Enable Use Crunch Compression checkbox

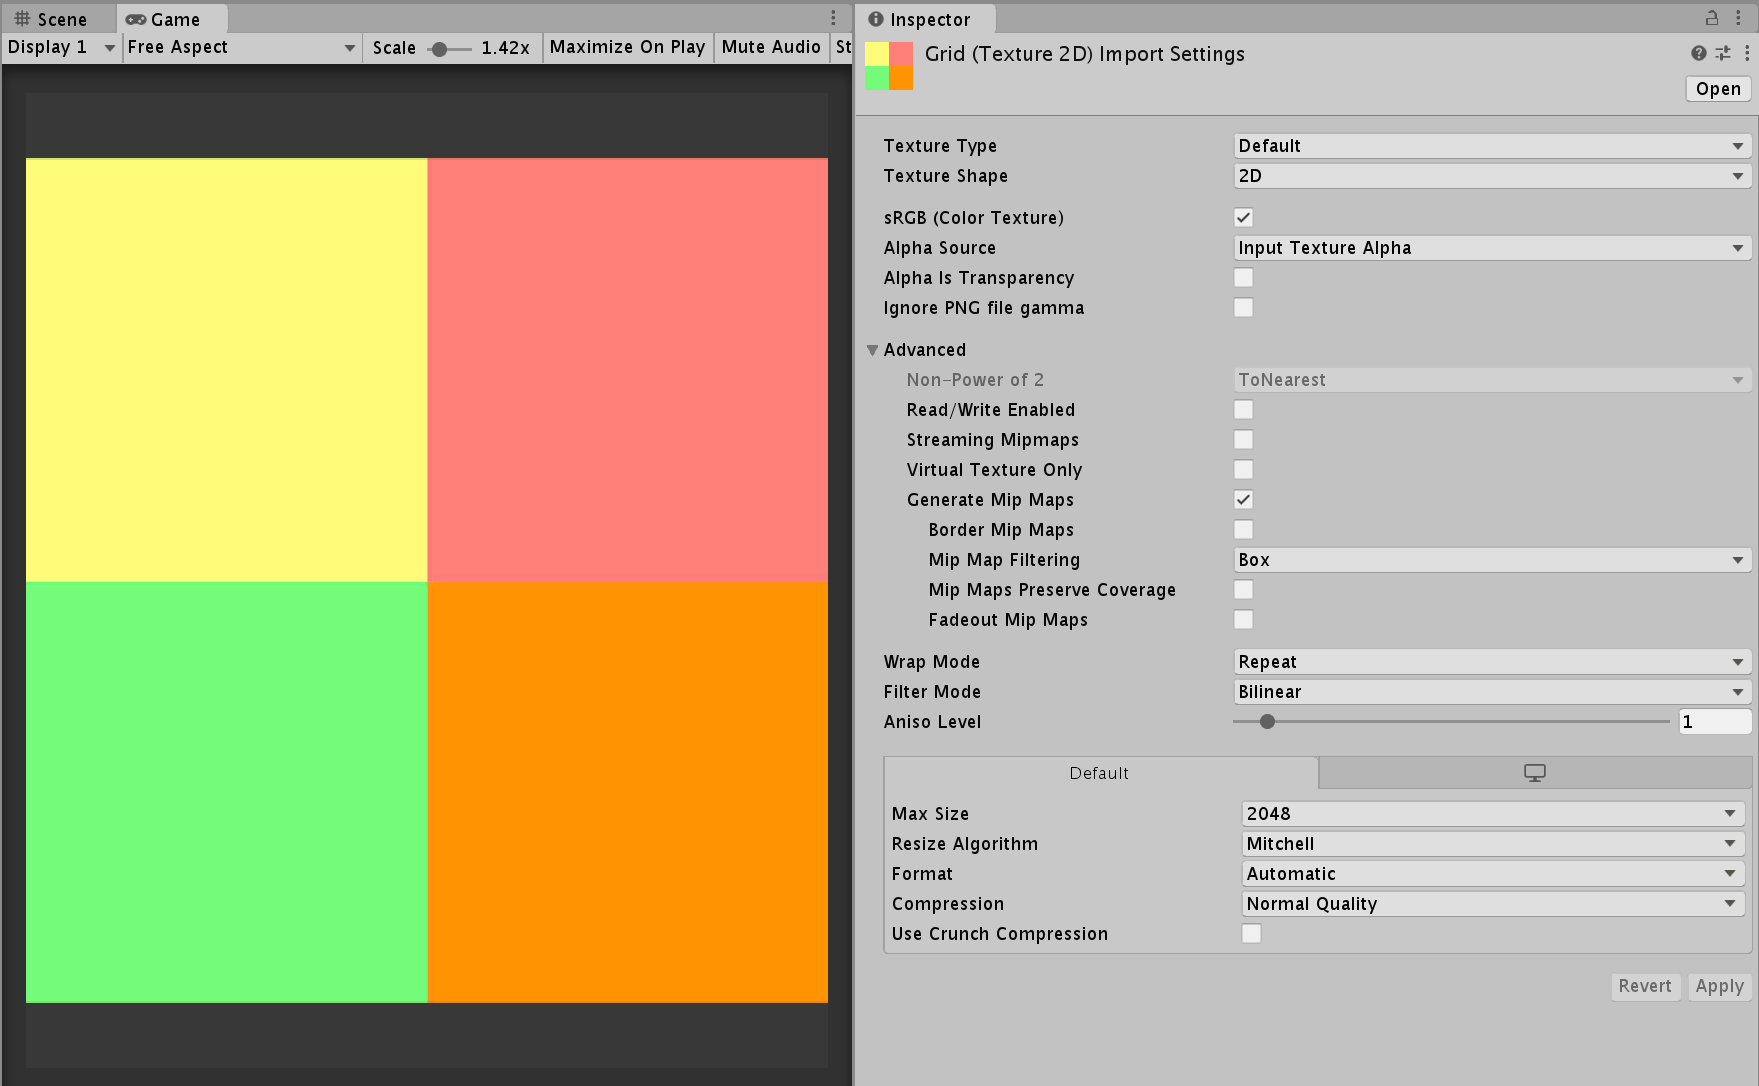tap(1251, 934)
